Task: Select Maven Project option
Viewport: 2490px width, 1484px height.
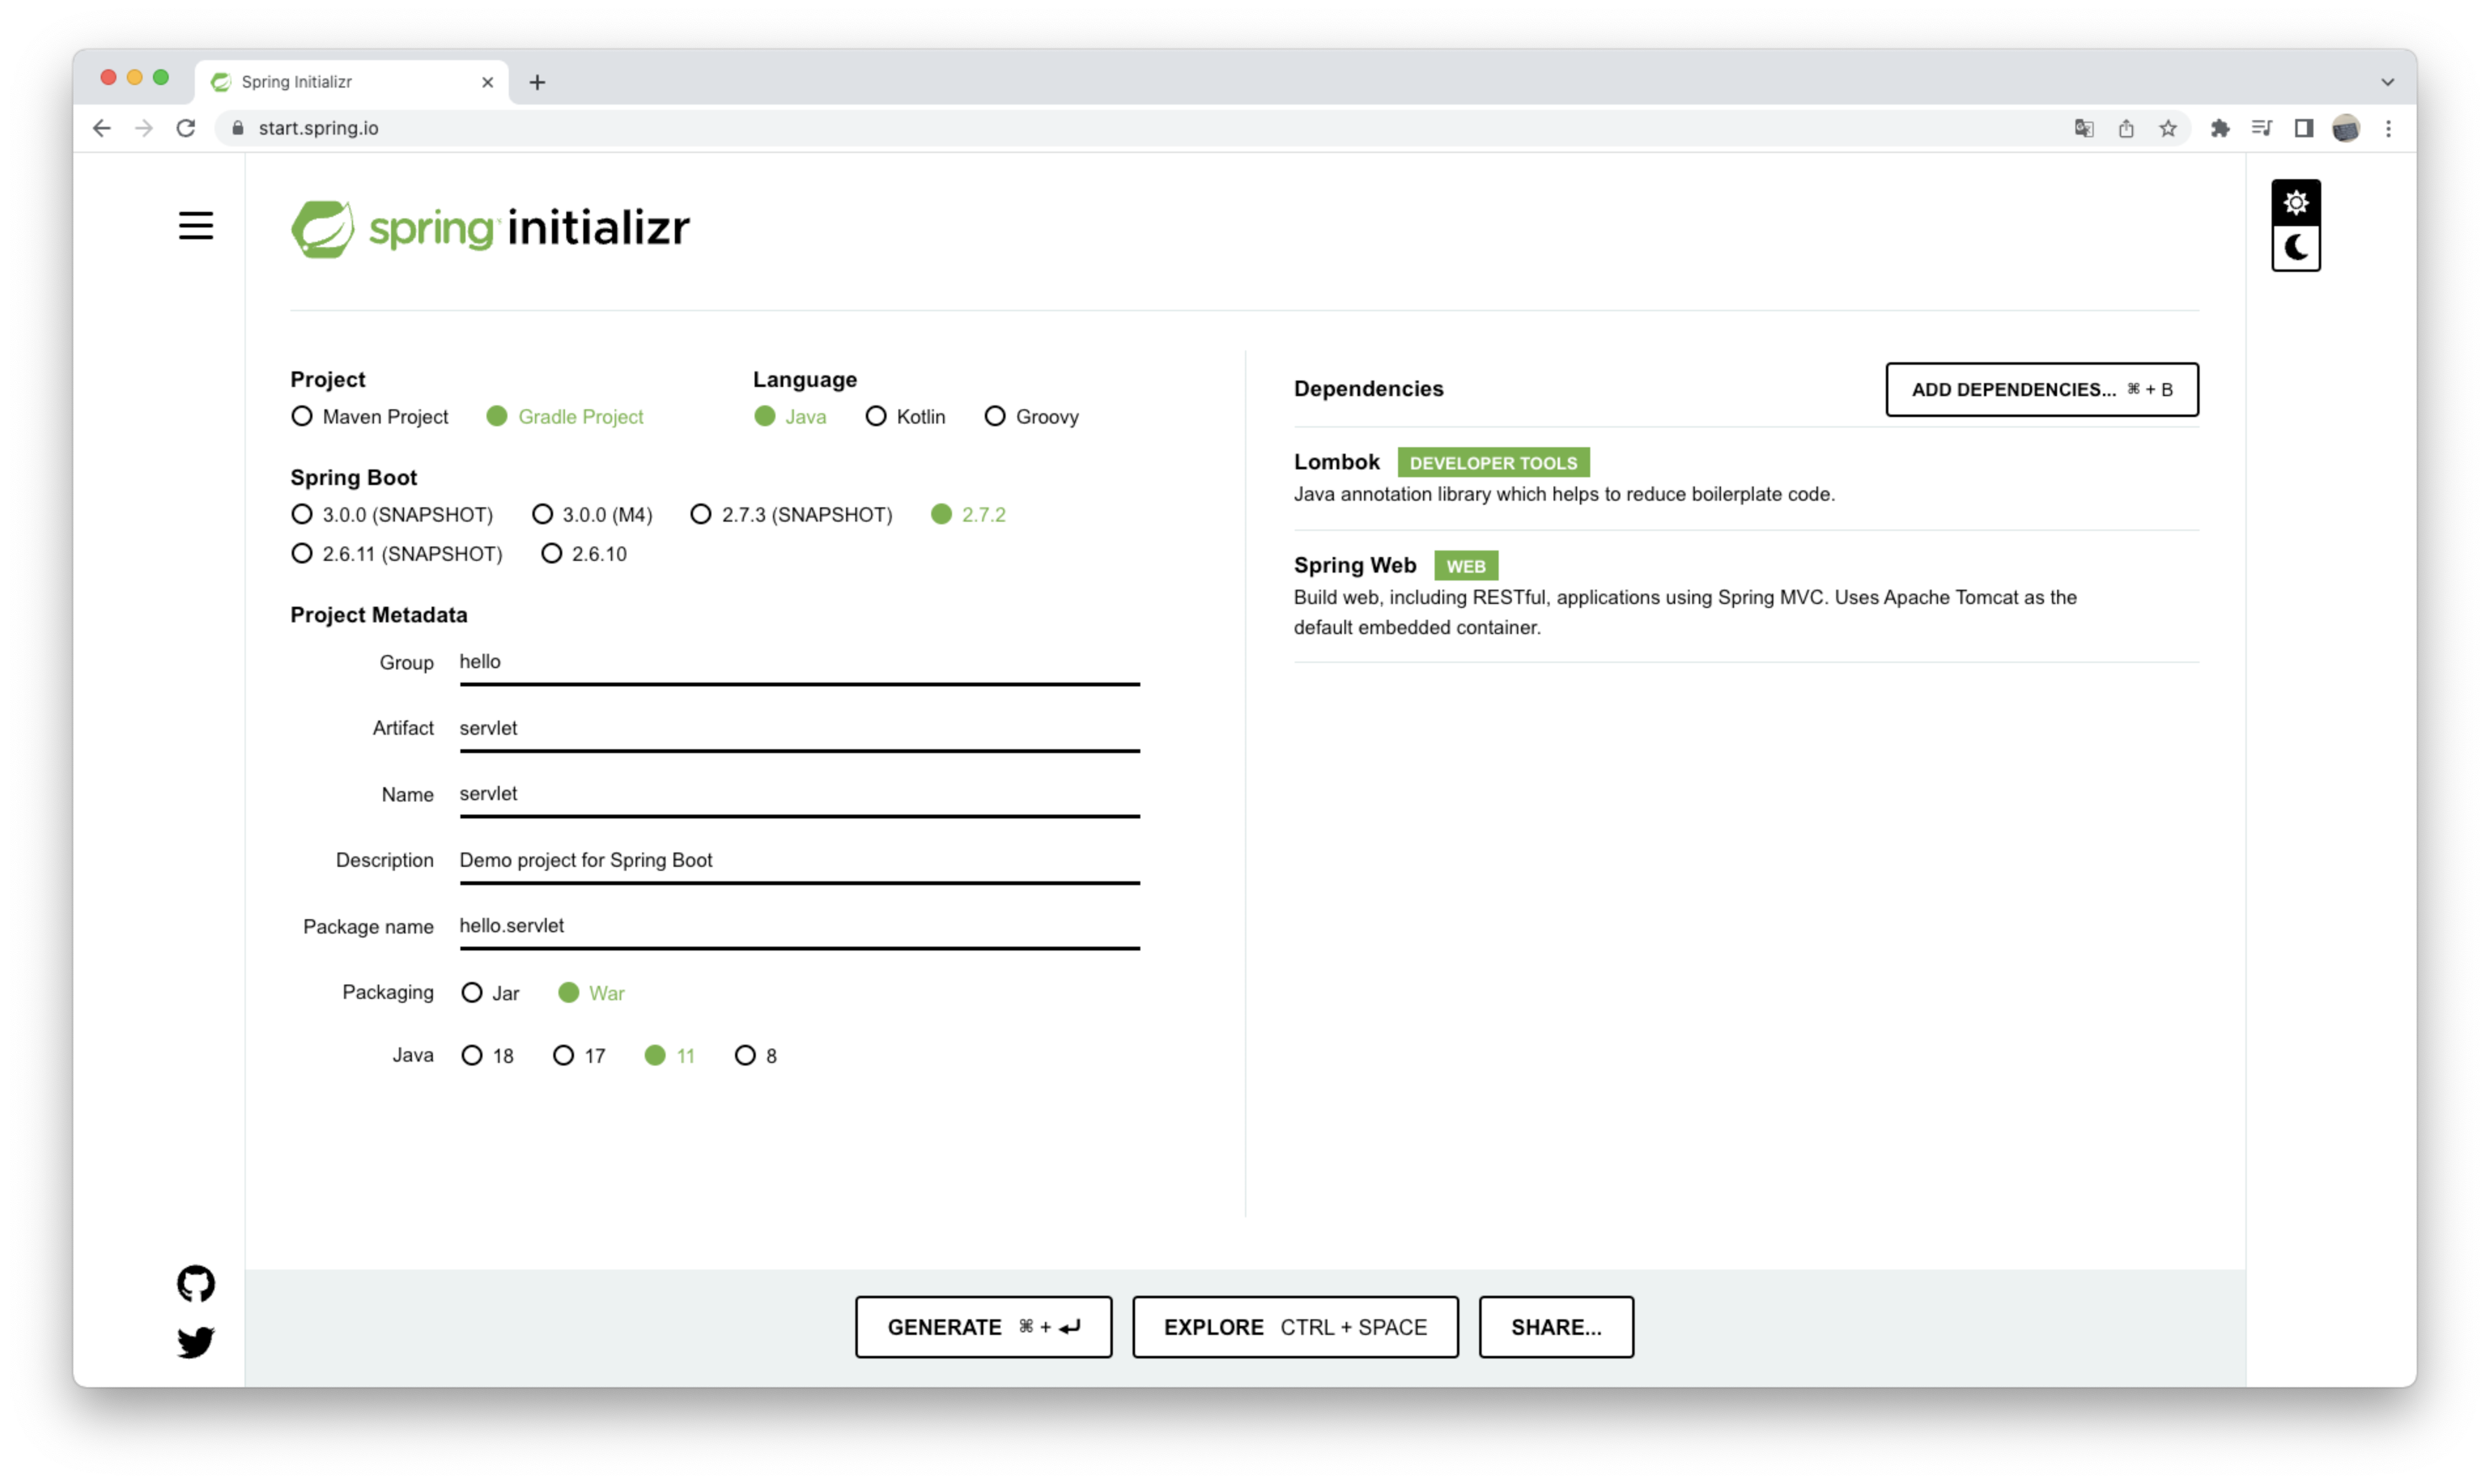Action: 302,416
